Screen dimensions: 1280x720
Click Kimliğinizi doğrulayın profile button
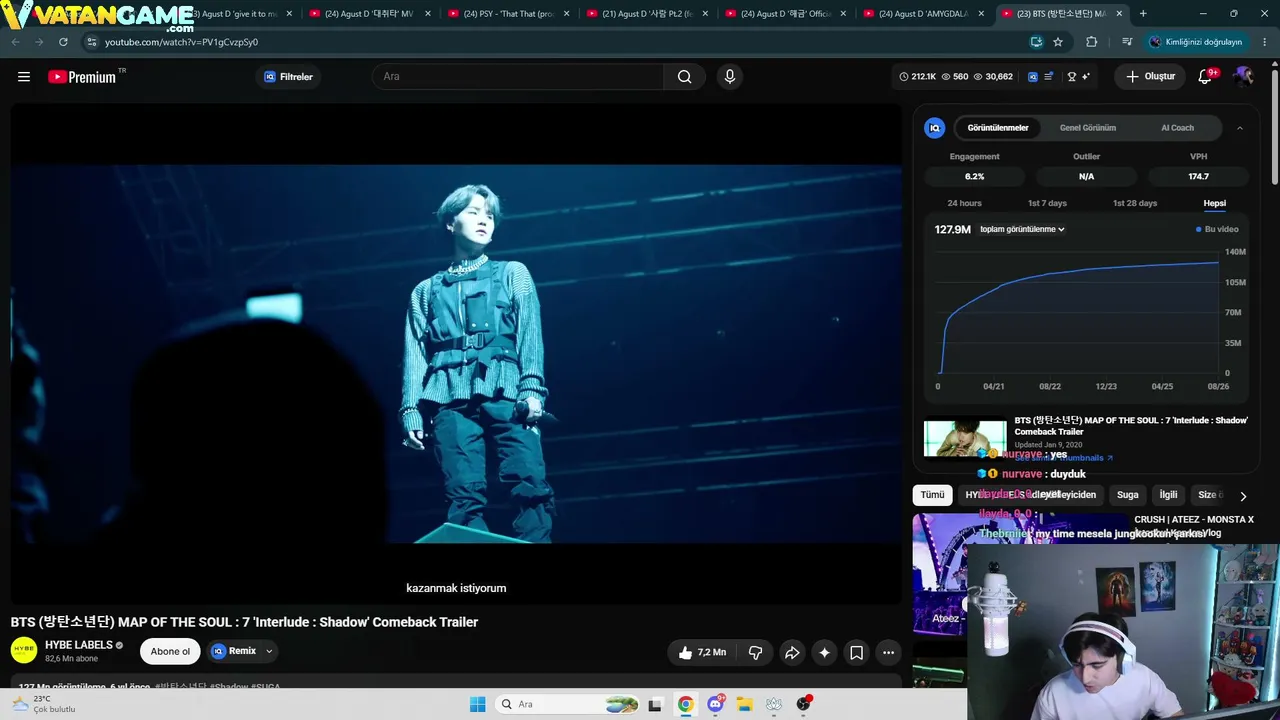click(1196, 42)
